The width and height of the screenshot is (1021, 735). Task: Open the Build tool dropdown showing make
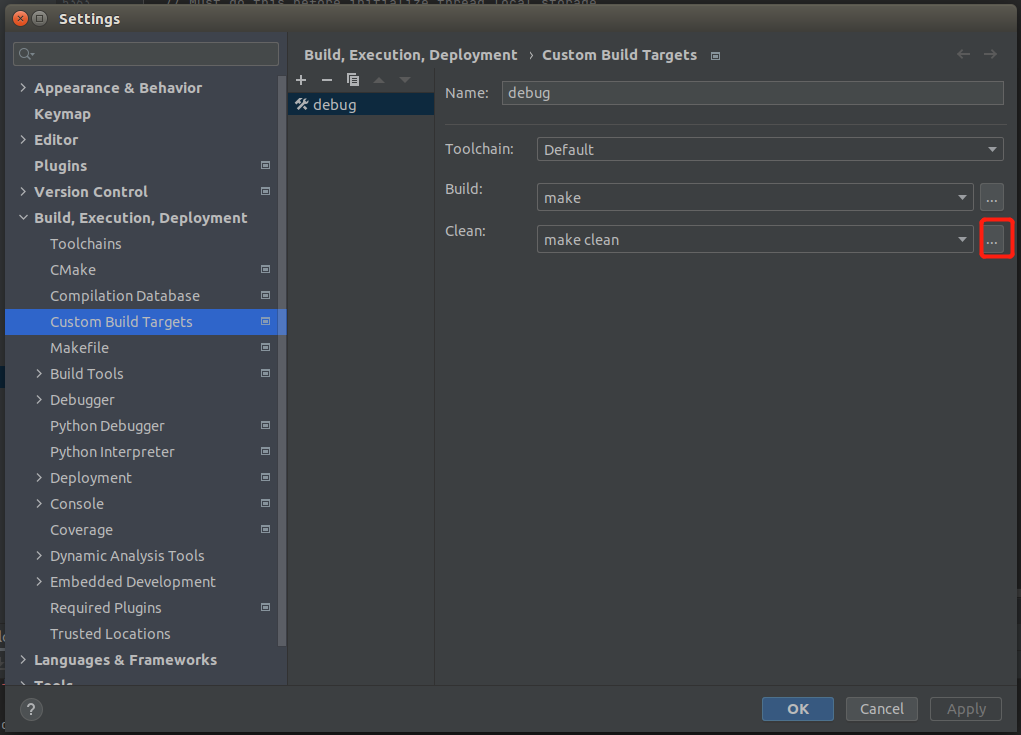(755, 197)
